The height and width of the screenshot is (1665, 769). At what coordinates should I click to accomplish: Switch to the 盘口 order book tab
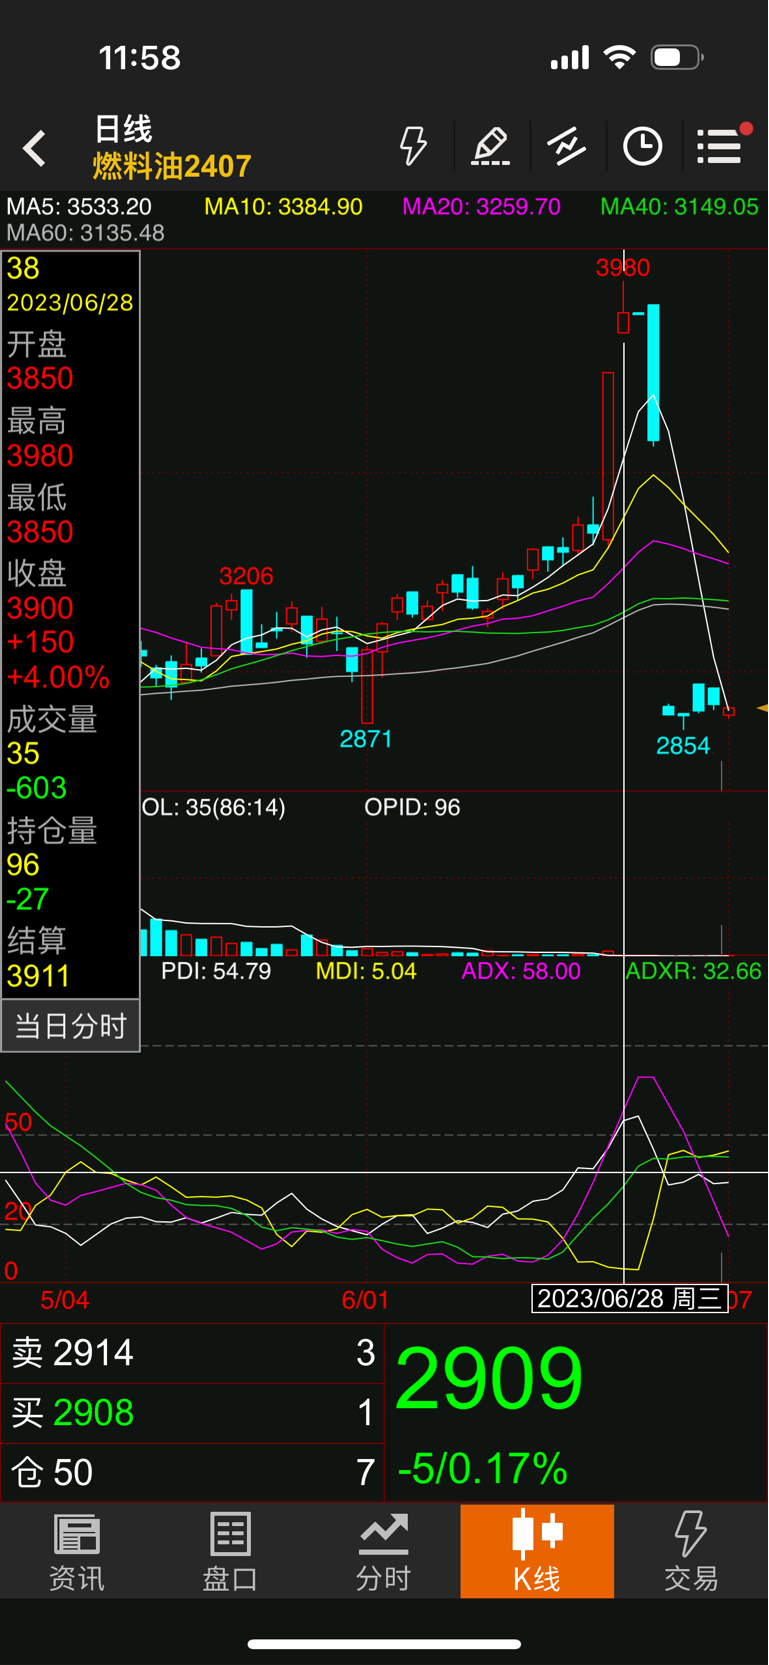[x=230, y=1552]
